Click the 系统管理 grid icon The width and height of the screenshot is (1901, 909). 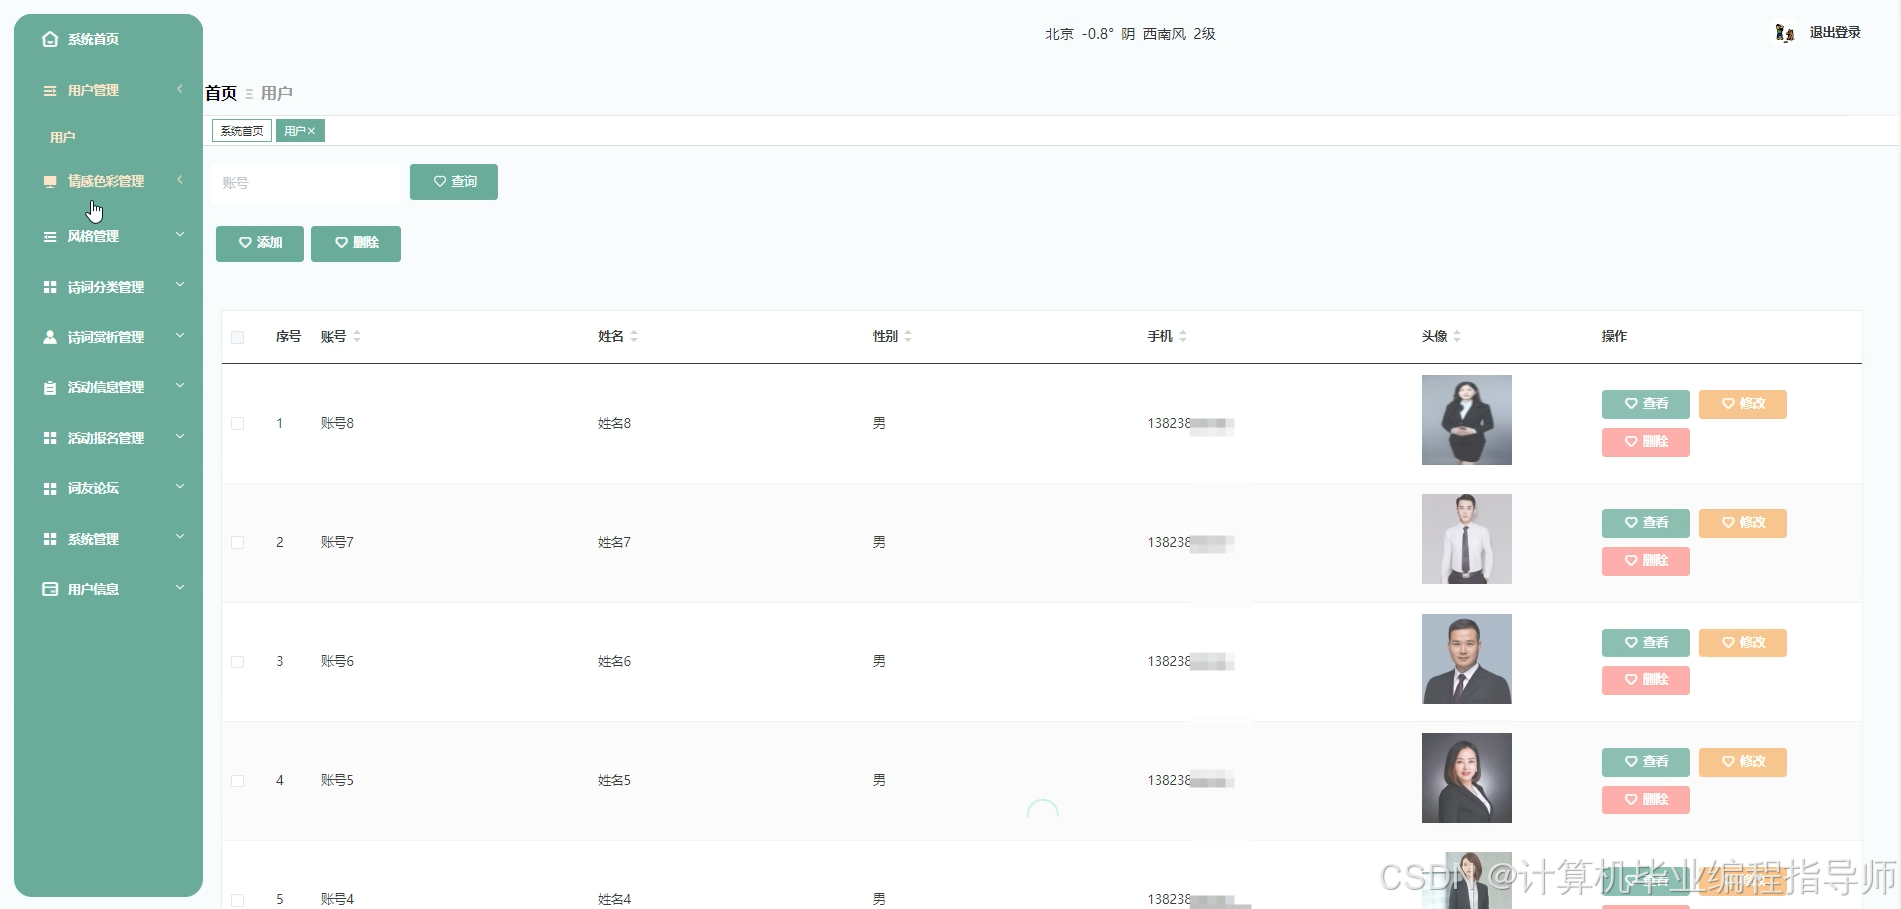pos(50,539)
